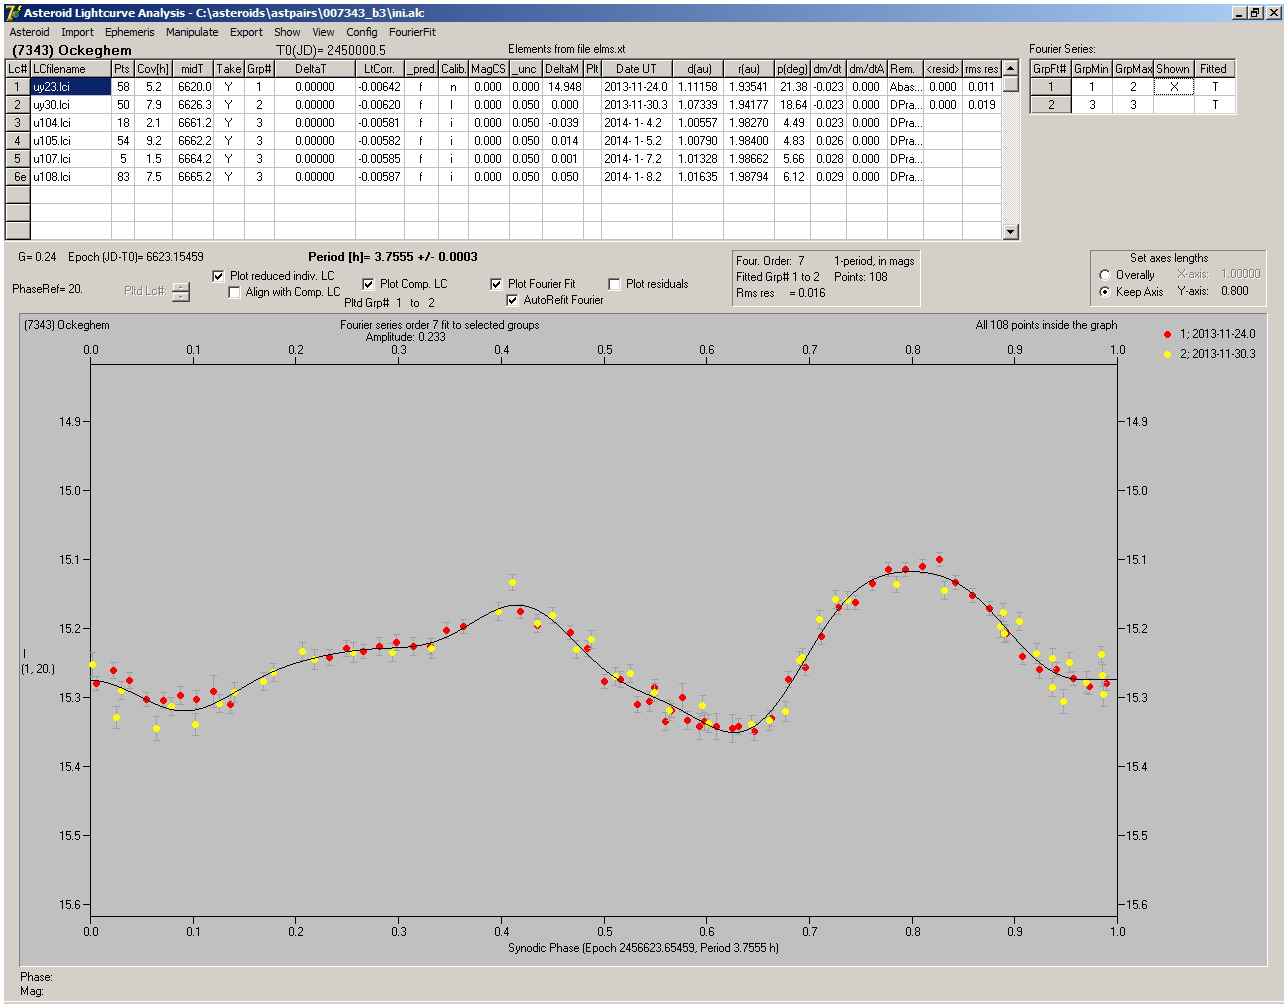Open the Import menu
The width and height of the screenshot is (1288, 1004).
(77, 32)
